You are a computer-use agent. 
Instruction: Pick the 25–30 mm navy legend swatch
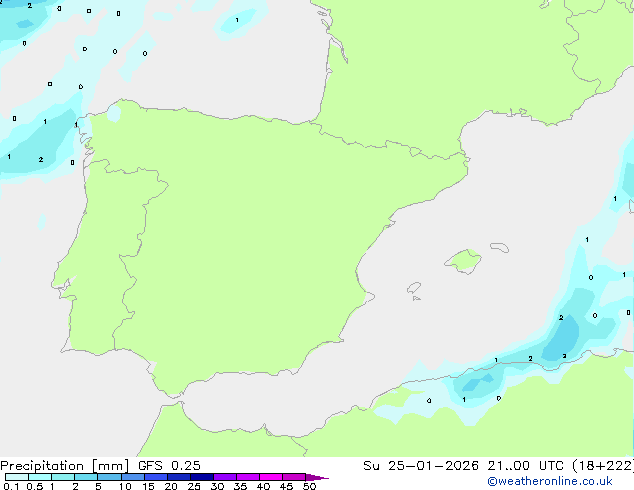pyautogui.click(x=202, y=477)
